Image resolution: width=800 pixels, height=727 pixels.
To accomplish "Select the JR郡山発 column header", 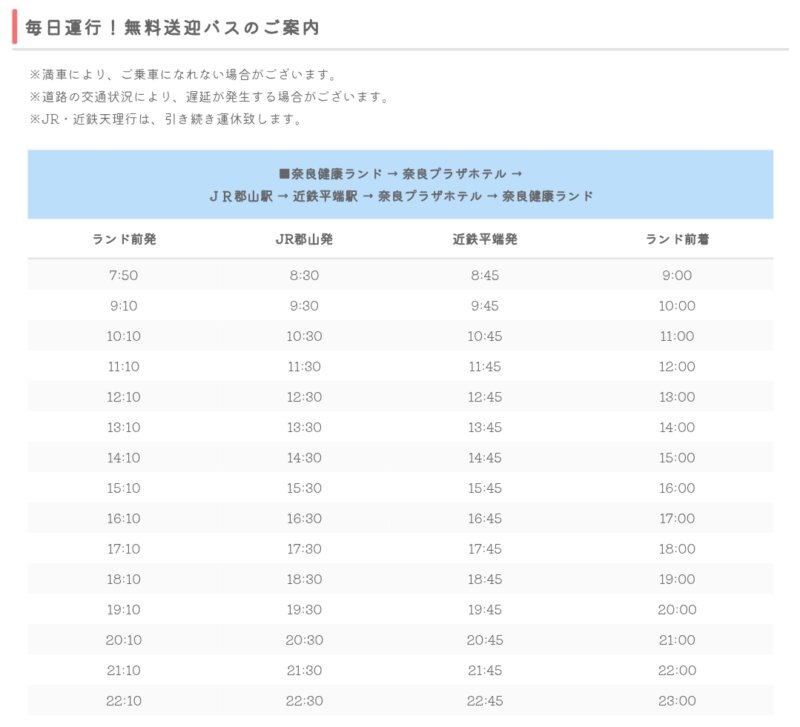I will coord(304,240).
